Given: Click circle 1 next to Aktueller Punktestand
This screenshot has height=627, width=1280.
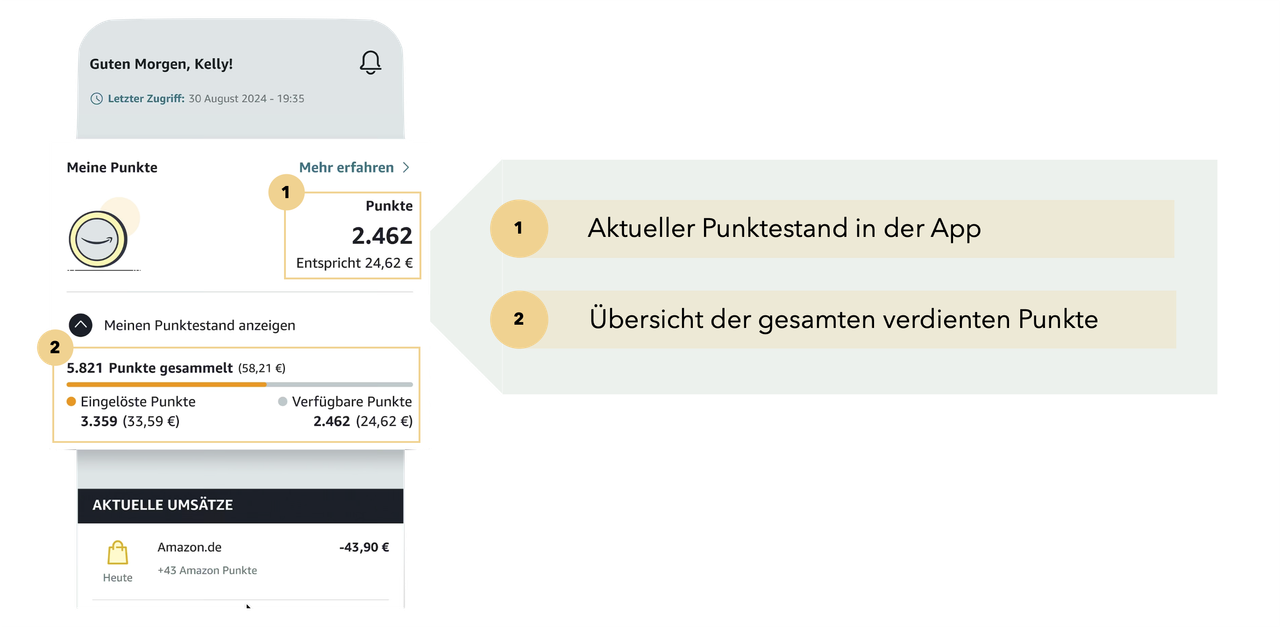Looking at the screenshot, I should [518, 228].
